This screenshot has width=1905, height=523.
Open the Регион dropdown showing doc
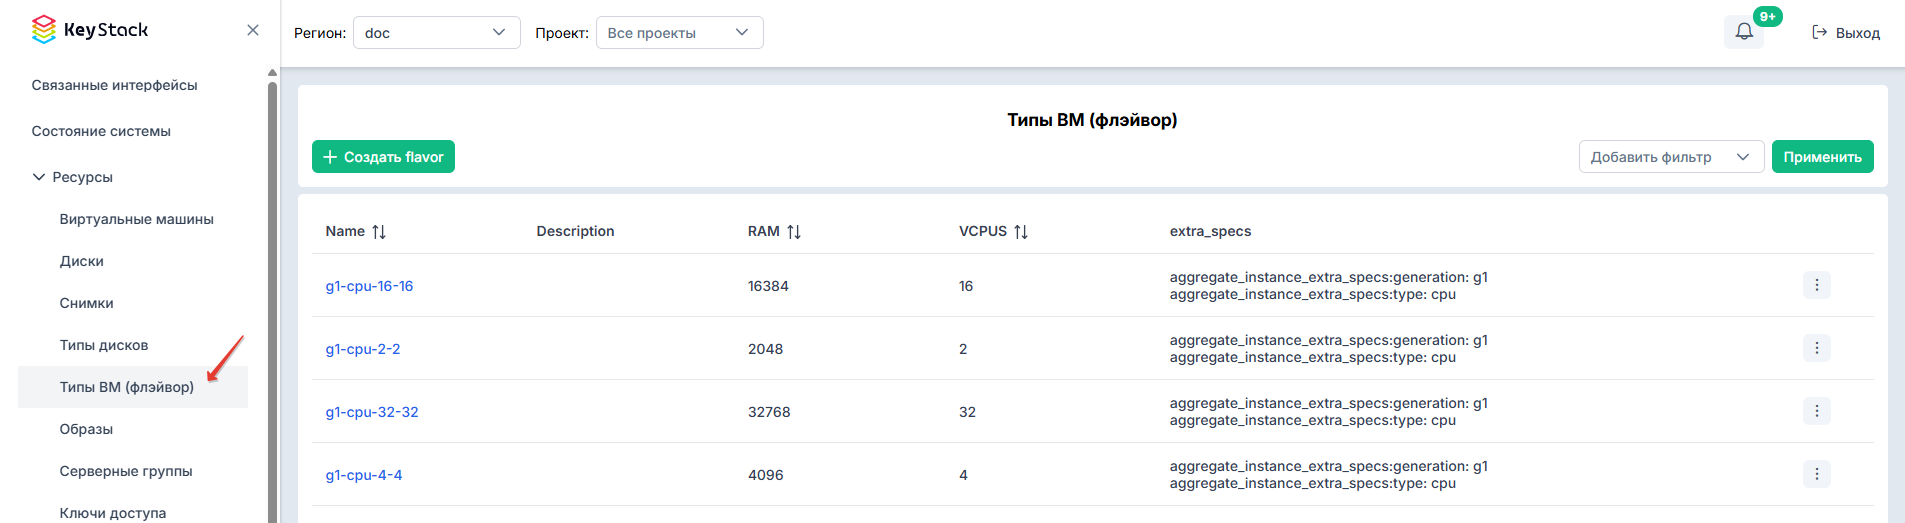point(437,32)
